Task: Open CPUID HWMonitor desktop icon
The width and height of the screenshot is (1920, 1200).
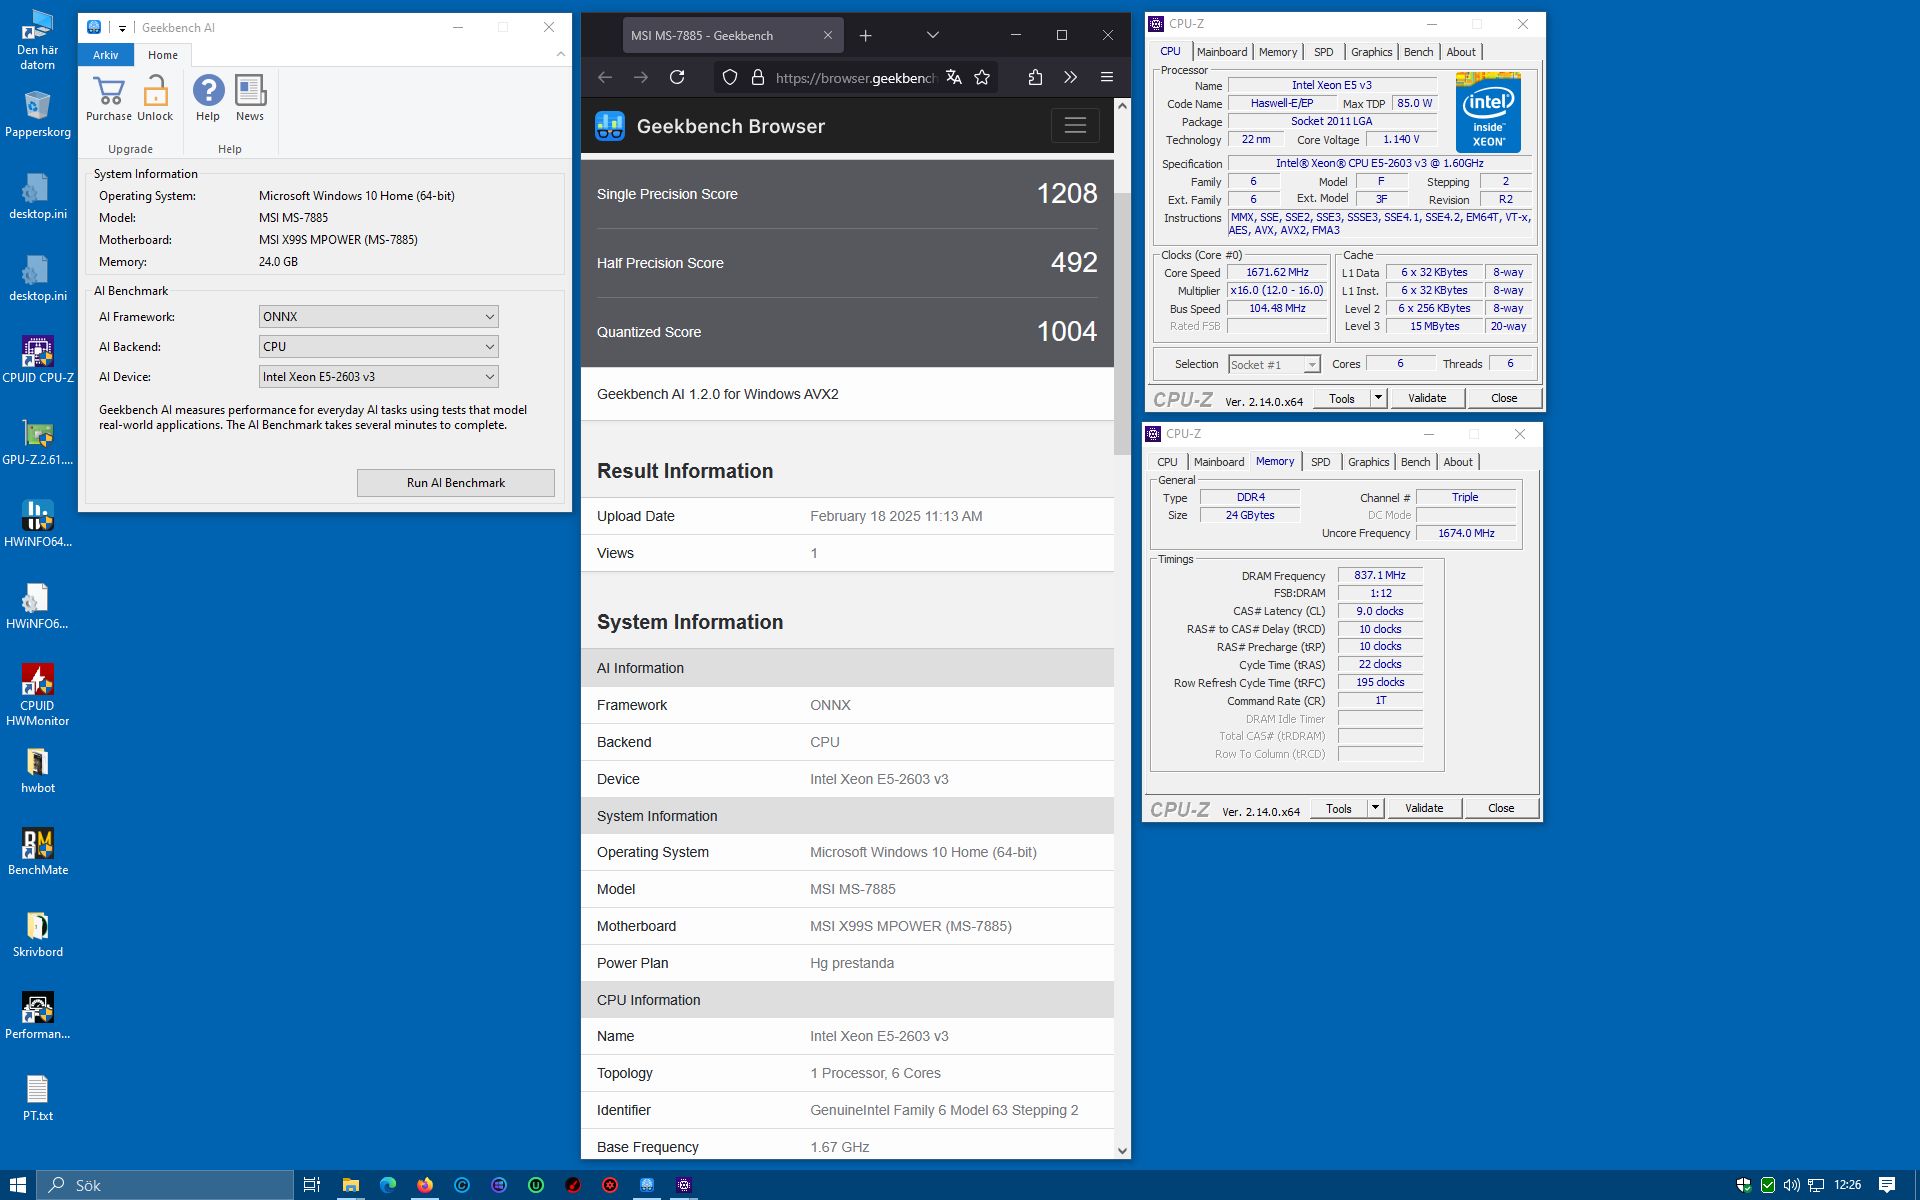Action: tap(38, 695)
